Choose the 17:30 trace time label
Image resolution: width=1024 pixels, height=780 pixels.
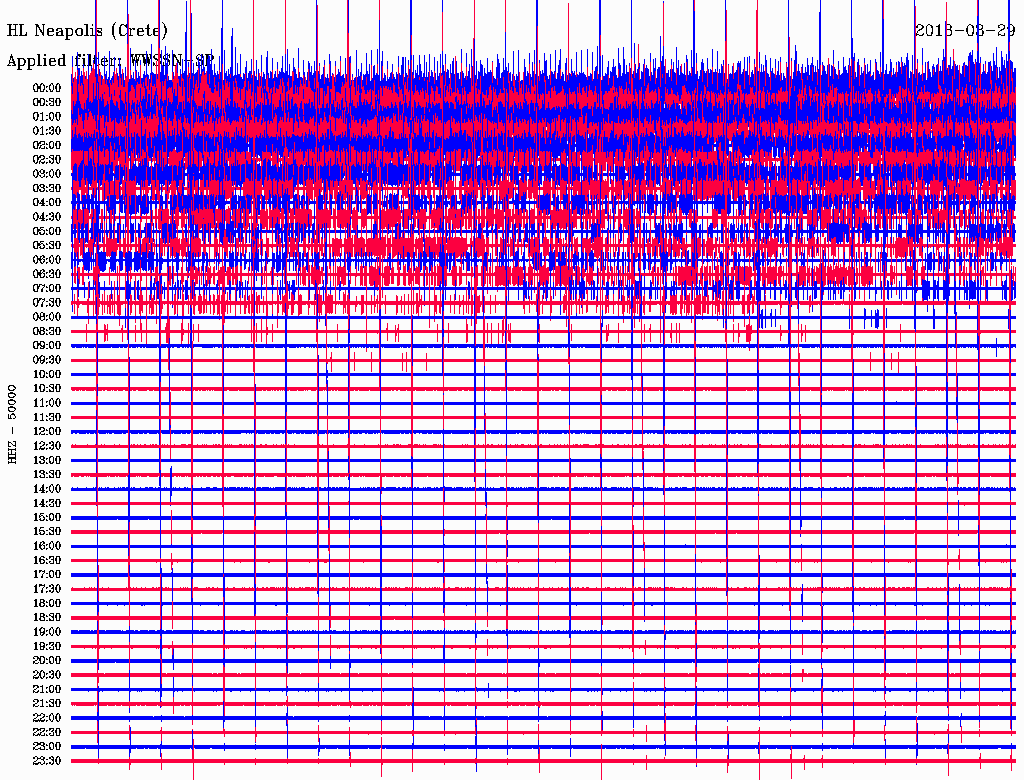click(x=47, y=589)
